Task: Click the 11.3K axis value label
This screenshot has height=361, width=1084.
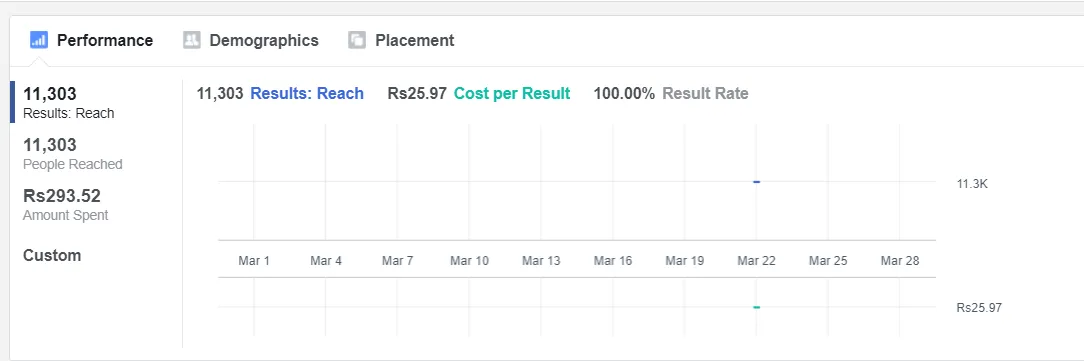Action: coord(972,184)
